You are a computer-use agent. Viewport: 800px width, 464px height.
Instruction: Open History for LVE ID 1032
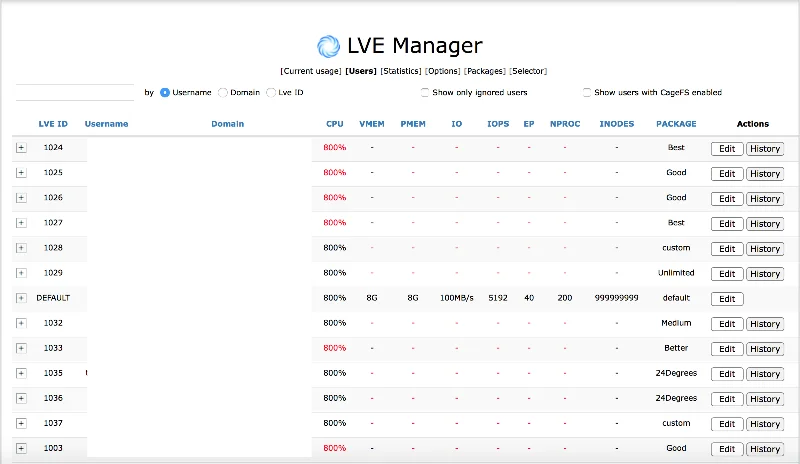click(x=765, y=324)
